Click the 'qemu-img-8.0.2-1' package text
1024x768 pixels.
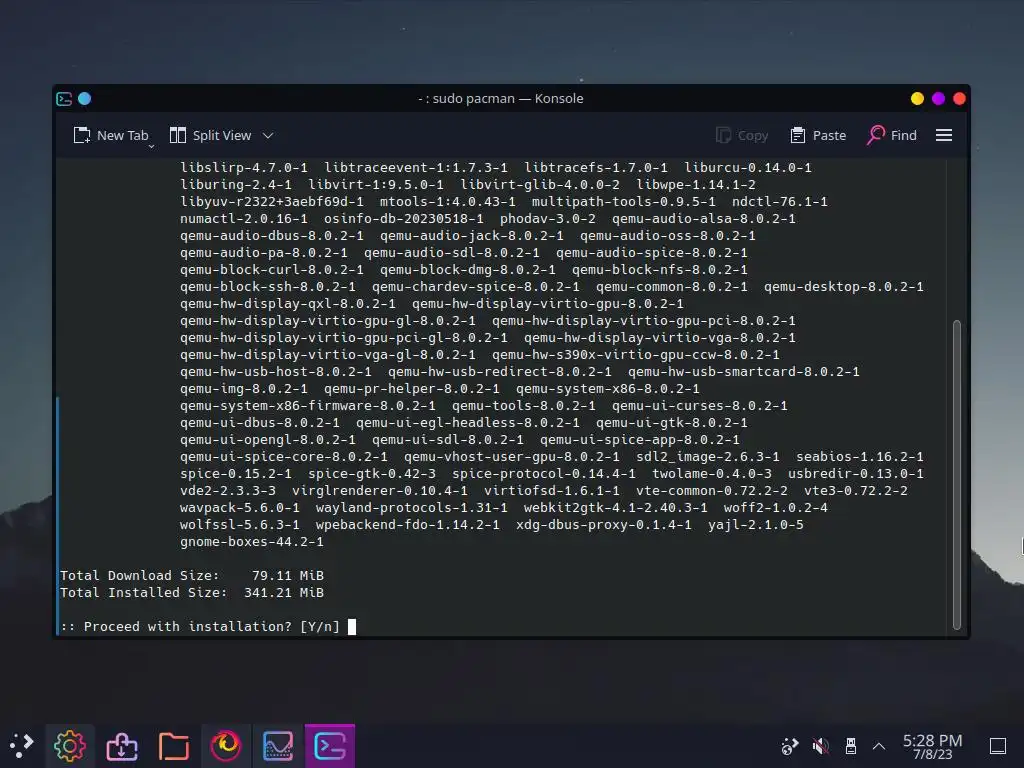pos(244,389)
